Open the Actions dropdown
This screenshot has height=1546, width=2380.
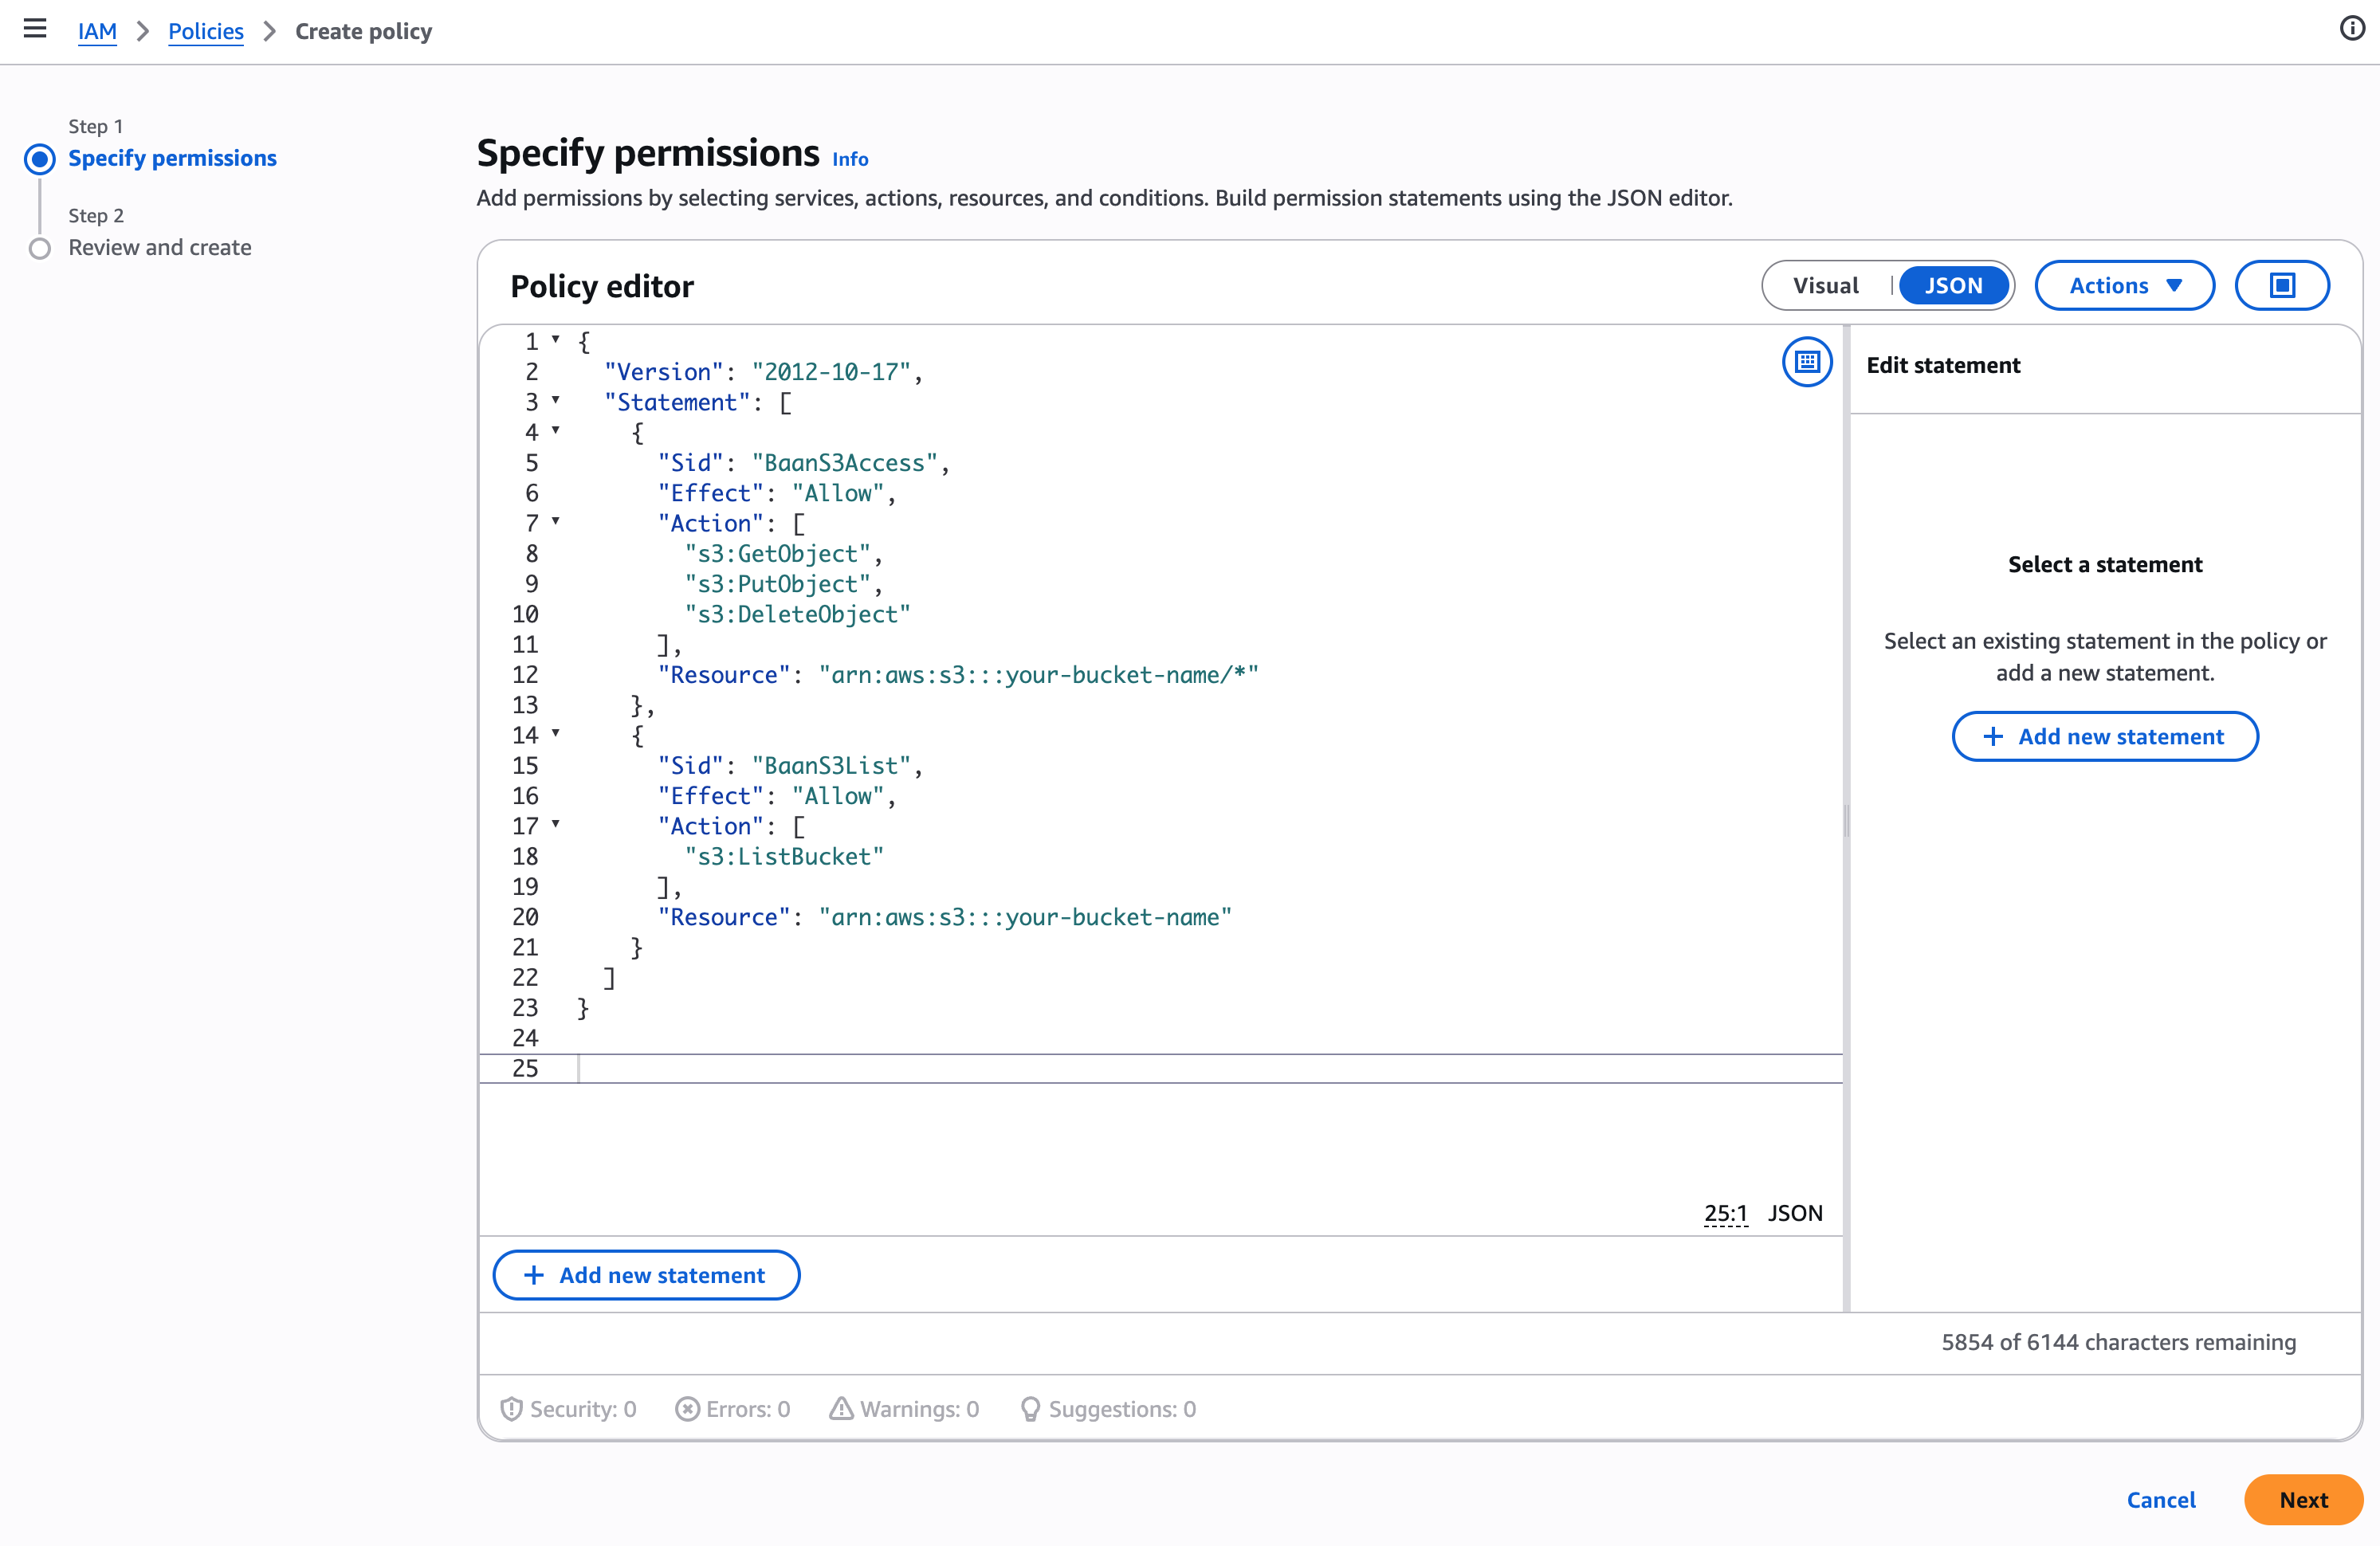tap(2124, 286)
